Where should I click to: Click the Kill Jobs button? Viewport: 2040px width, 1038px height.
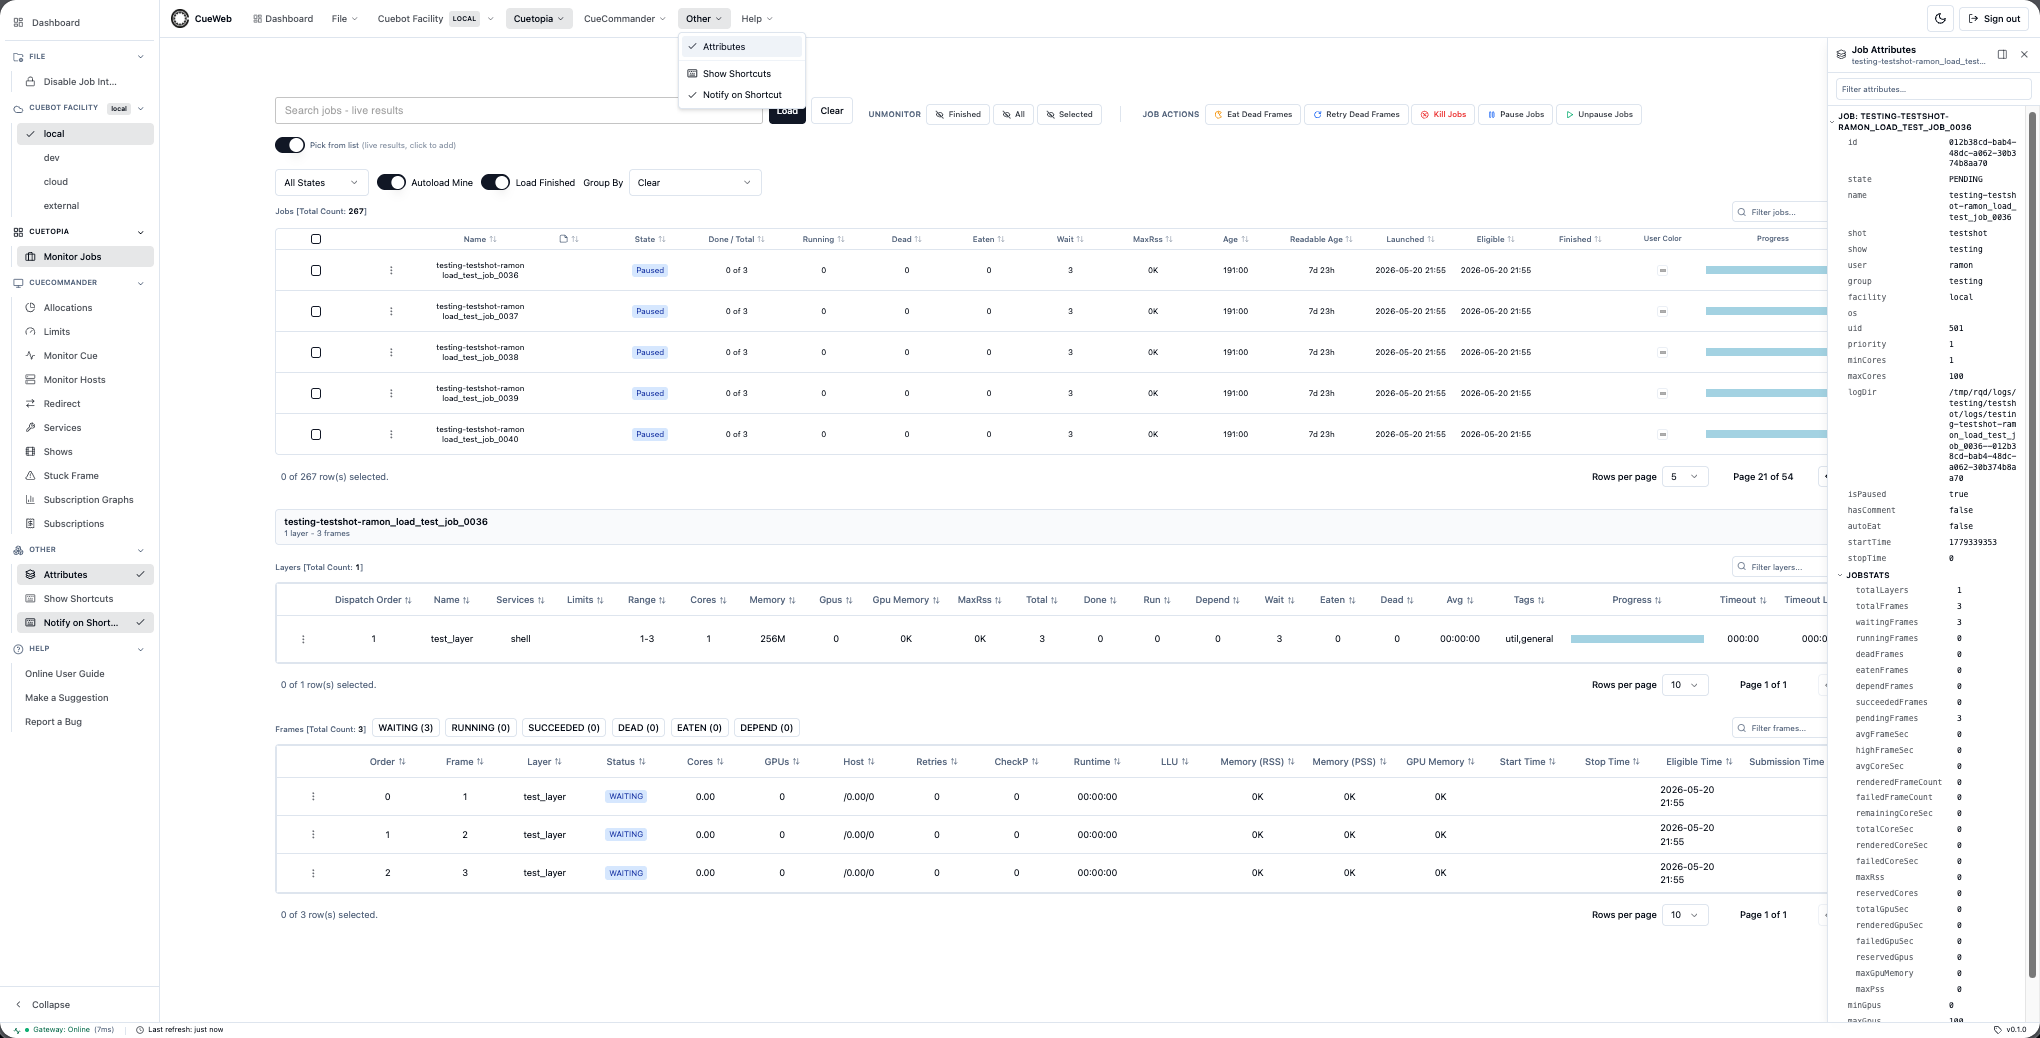(x=1443, y=114)
